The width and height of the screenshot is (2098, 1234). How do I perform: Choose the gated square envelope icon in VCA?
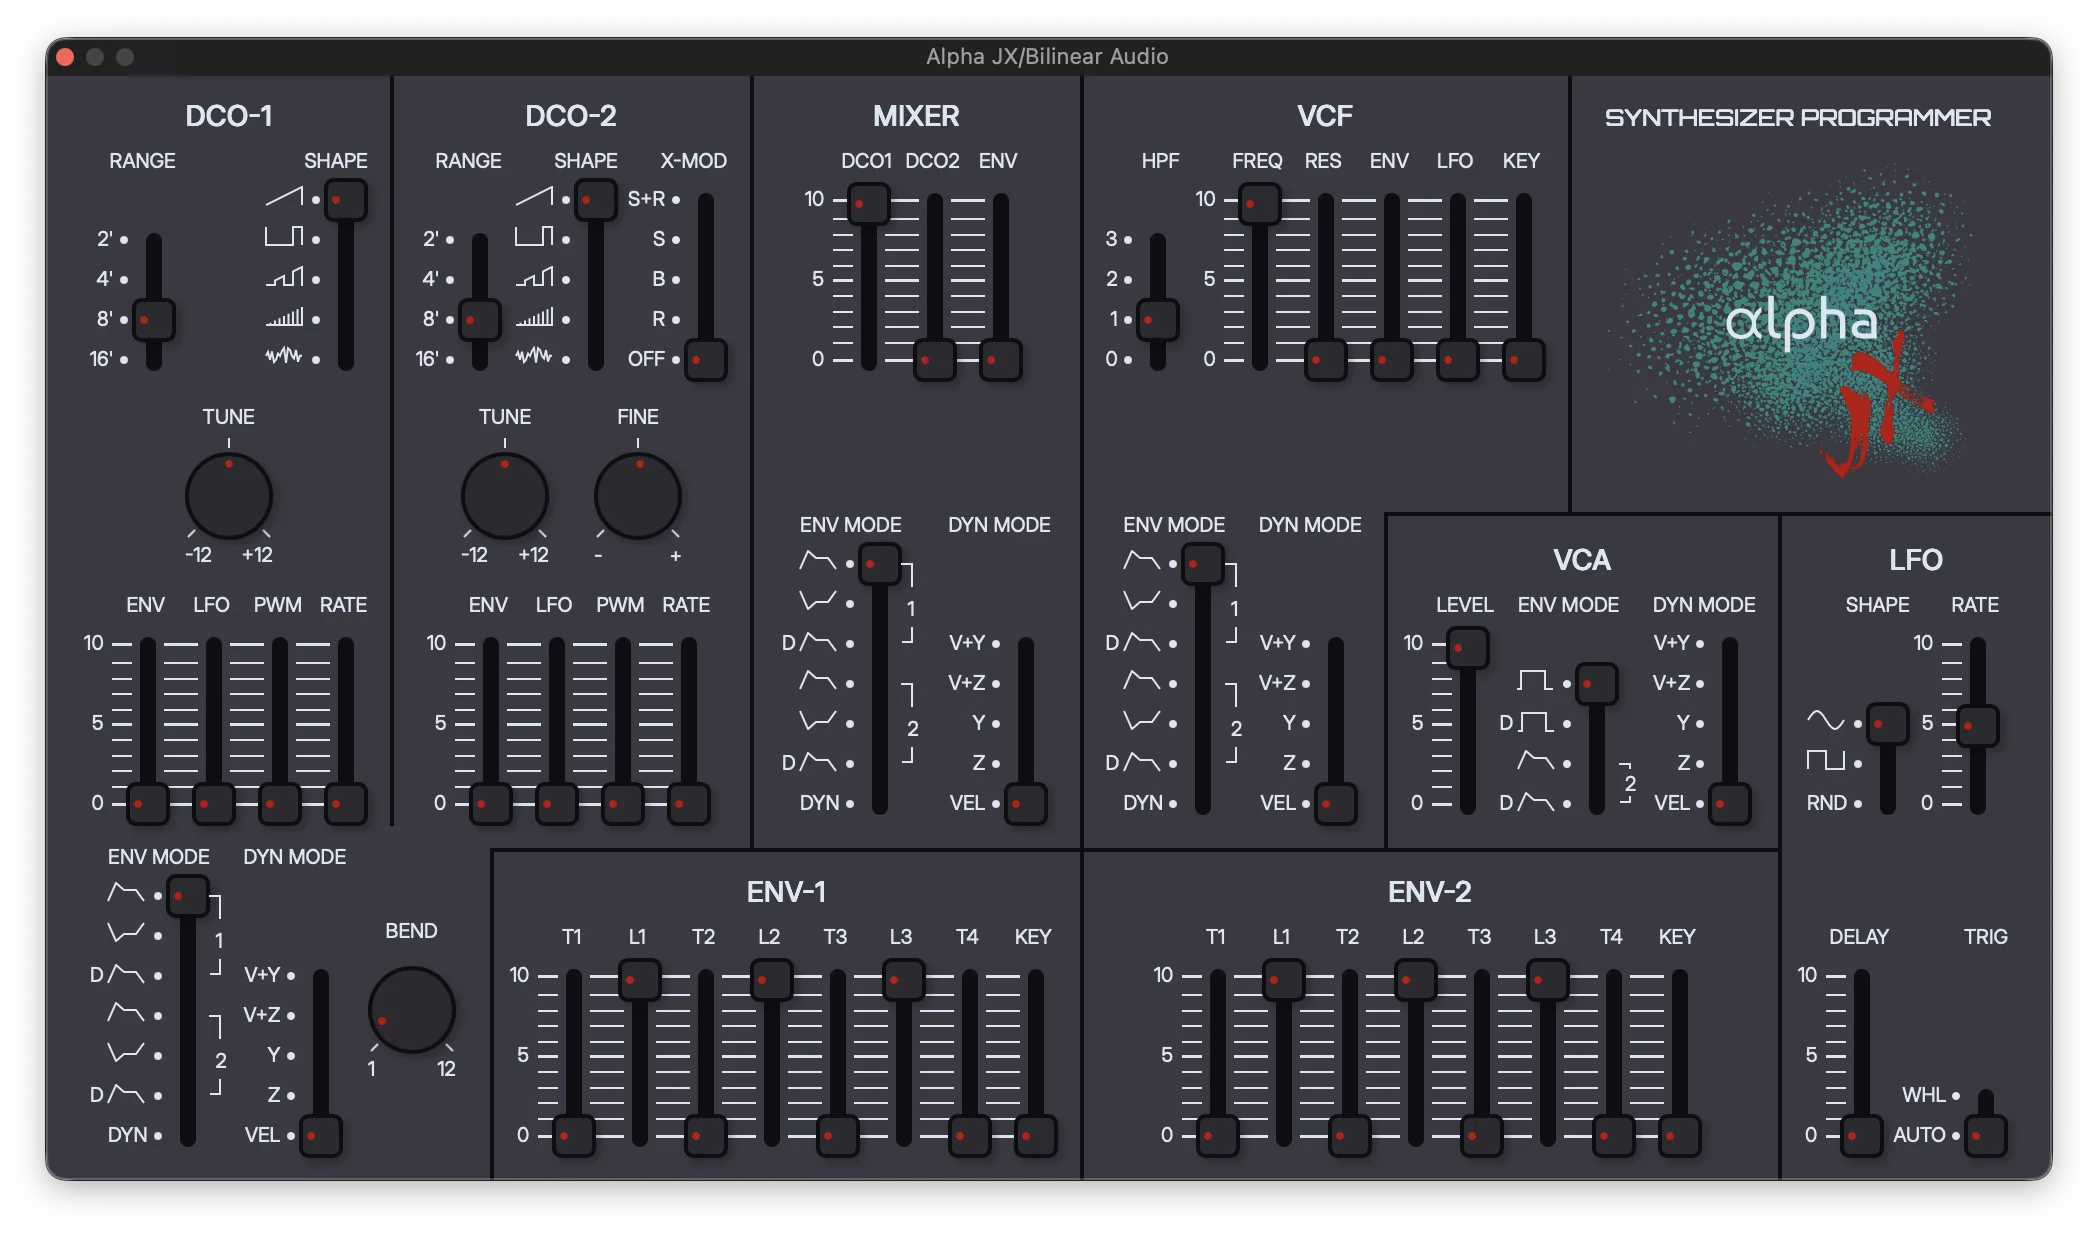1534,682
